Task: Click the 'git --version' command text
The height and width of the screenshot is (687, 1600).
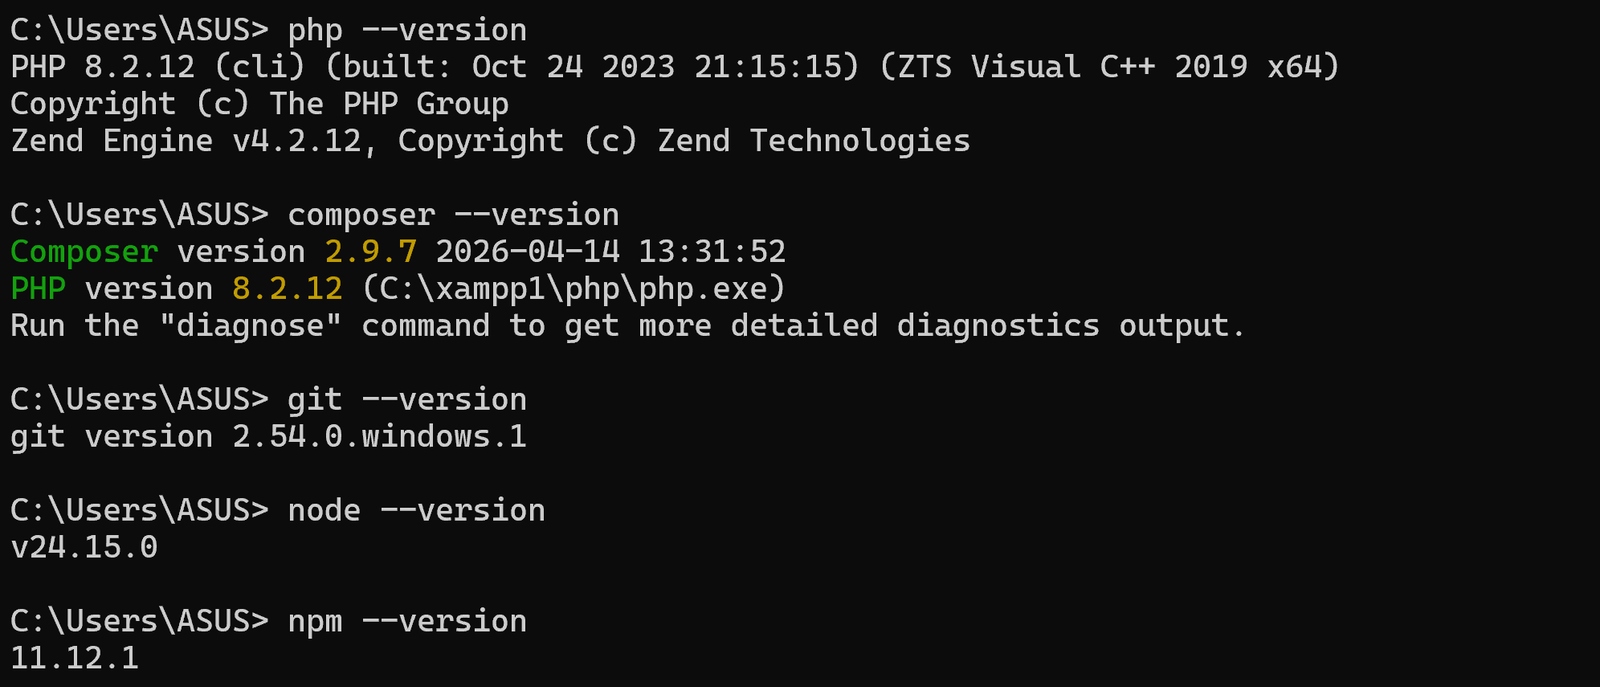Action: (407, 400)
